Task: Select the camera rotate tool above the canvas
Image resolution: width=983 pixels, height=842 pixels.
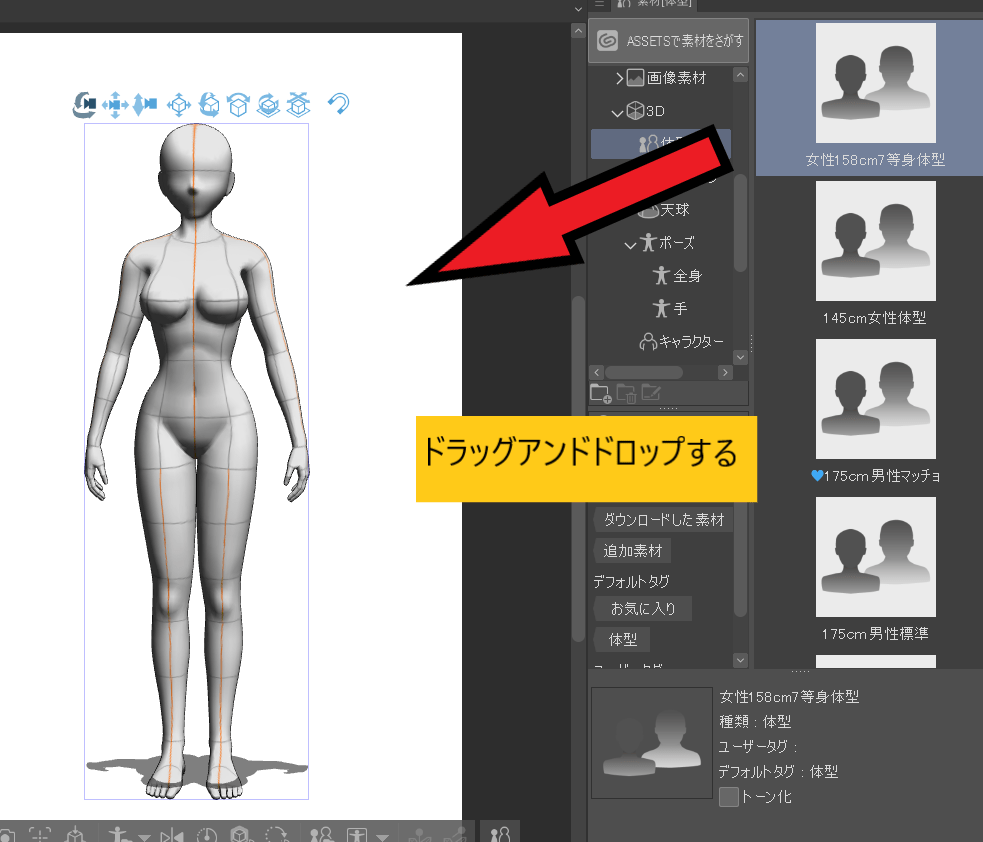Action: pyautogui.click(x=84, y=105)
